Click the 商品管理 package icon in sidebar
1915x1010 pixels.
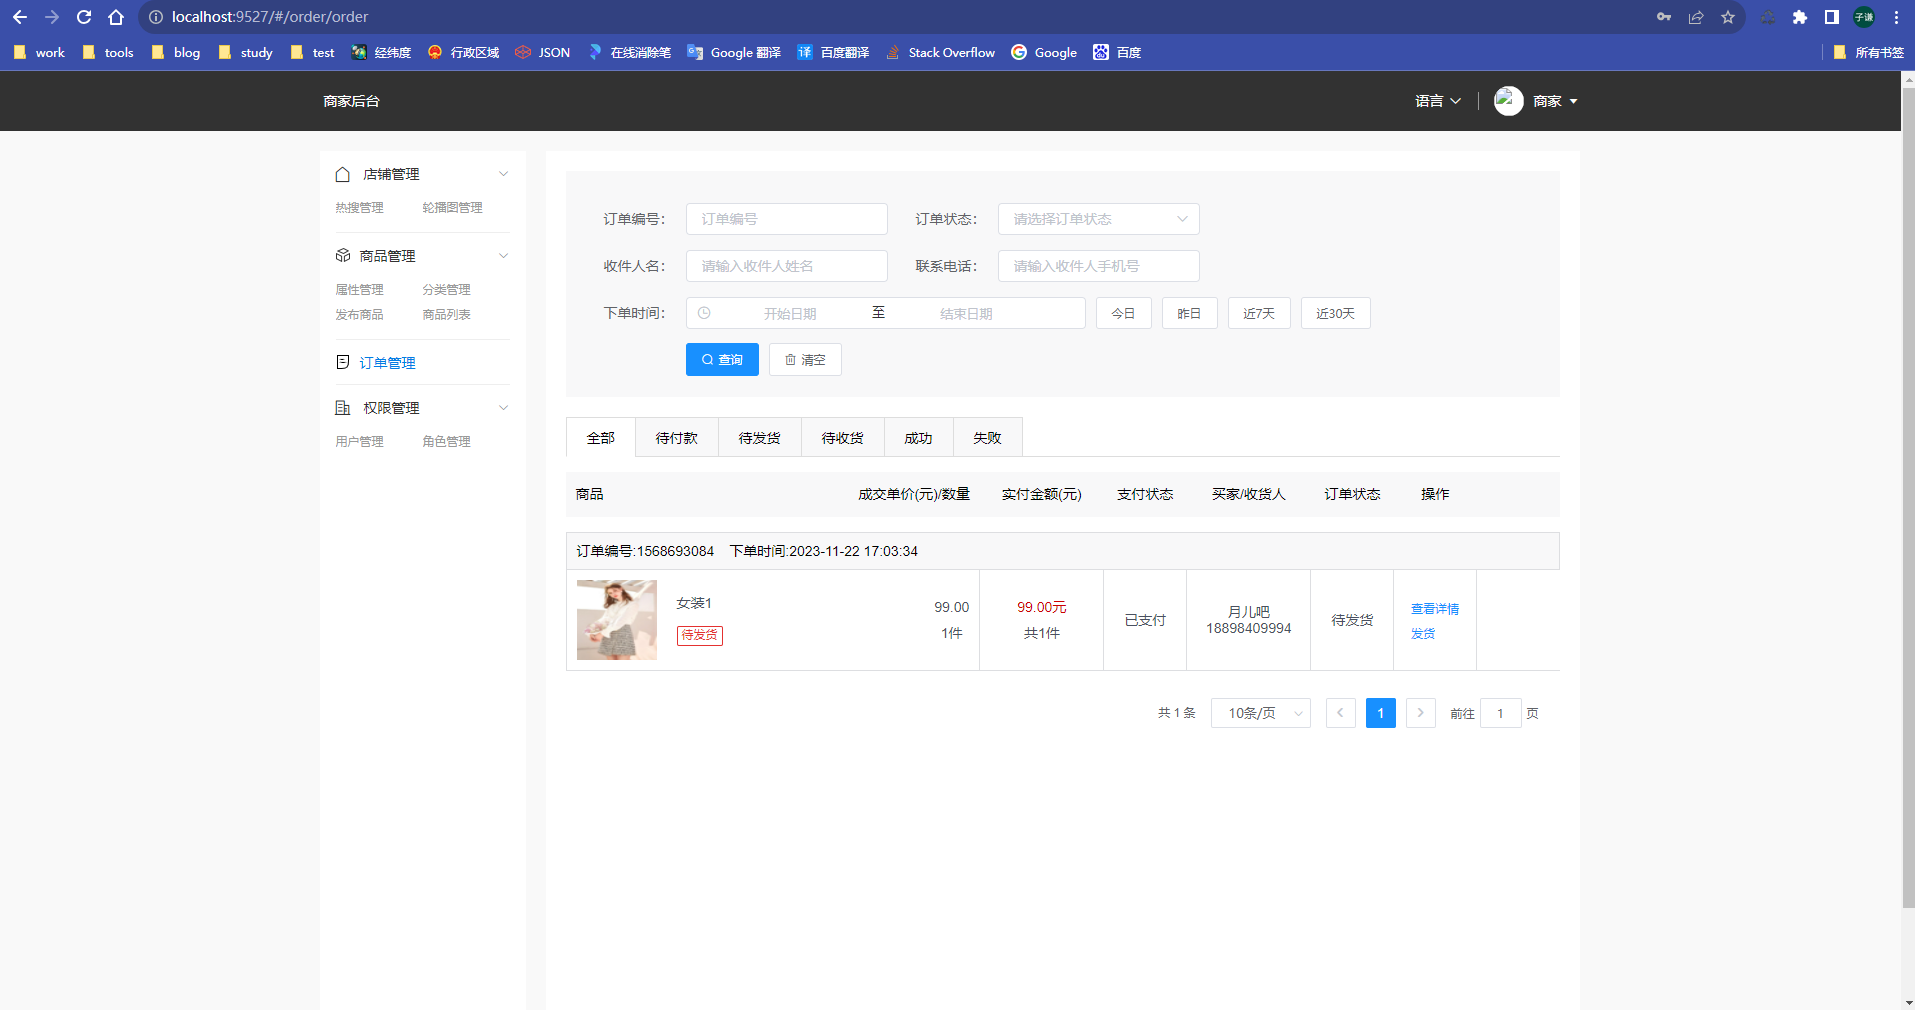pos(343,255)
